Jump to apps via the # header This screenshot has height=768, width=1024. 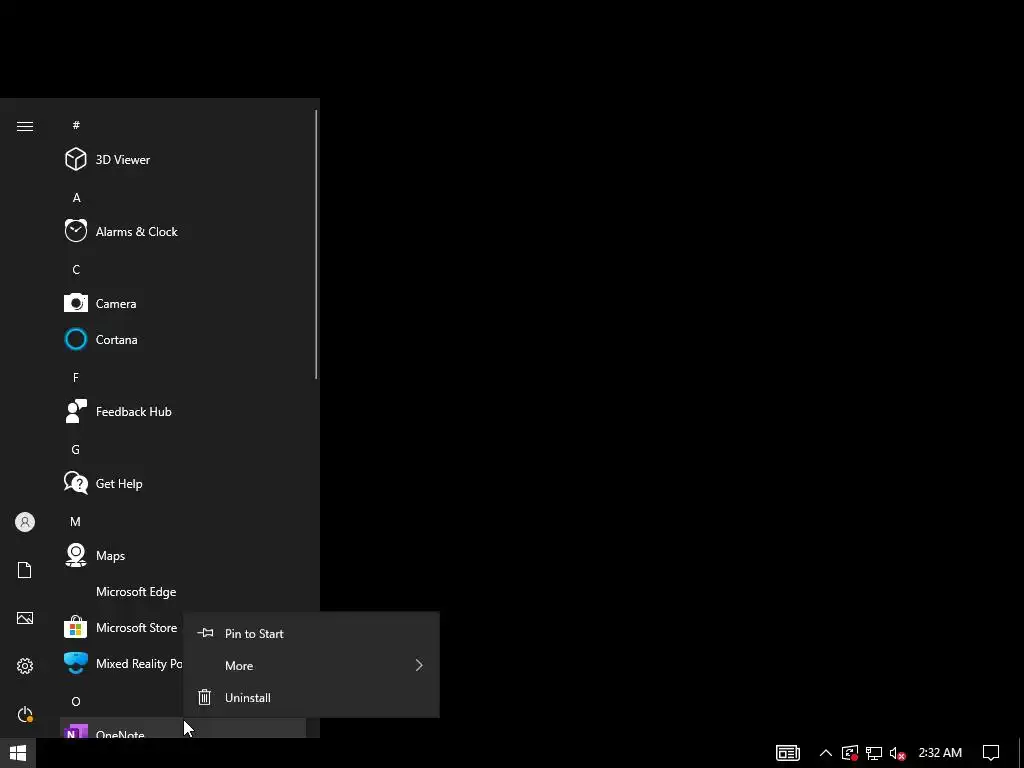point(76,125)
